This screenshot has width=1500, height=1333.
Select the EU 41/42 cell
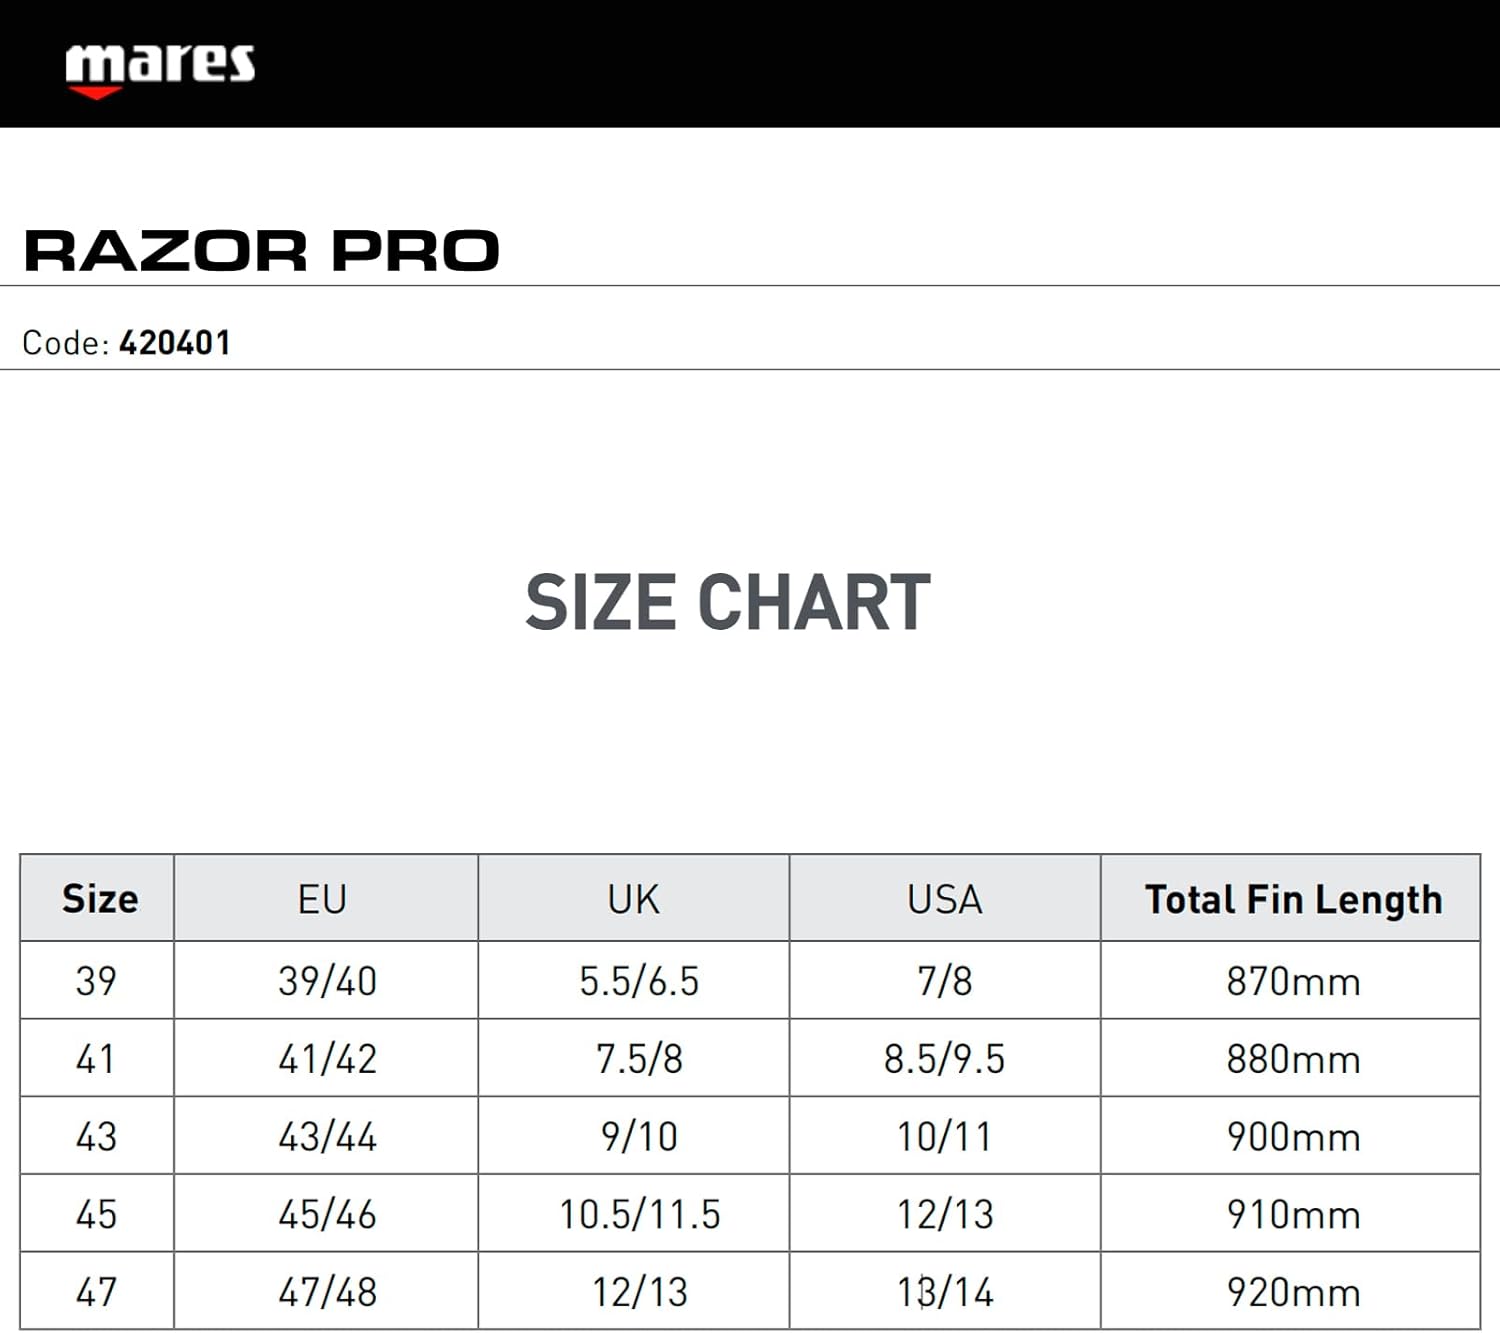[327, 1059]
